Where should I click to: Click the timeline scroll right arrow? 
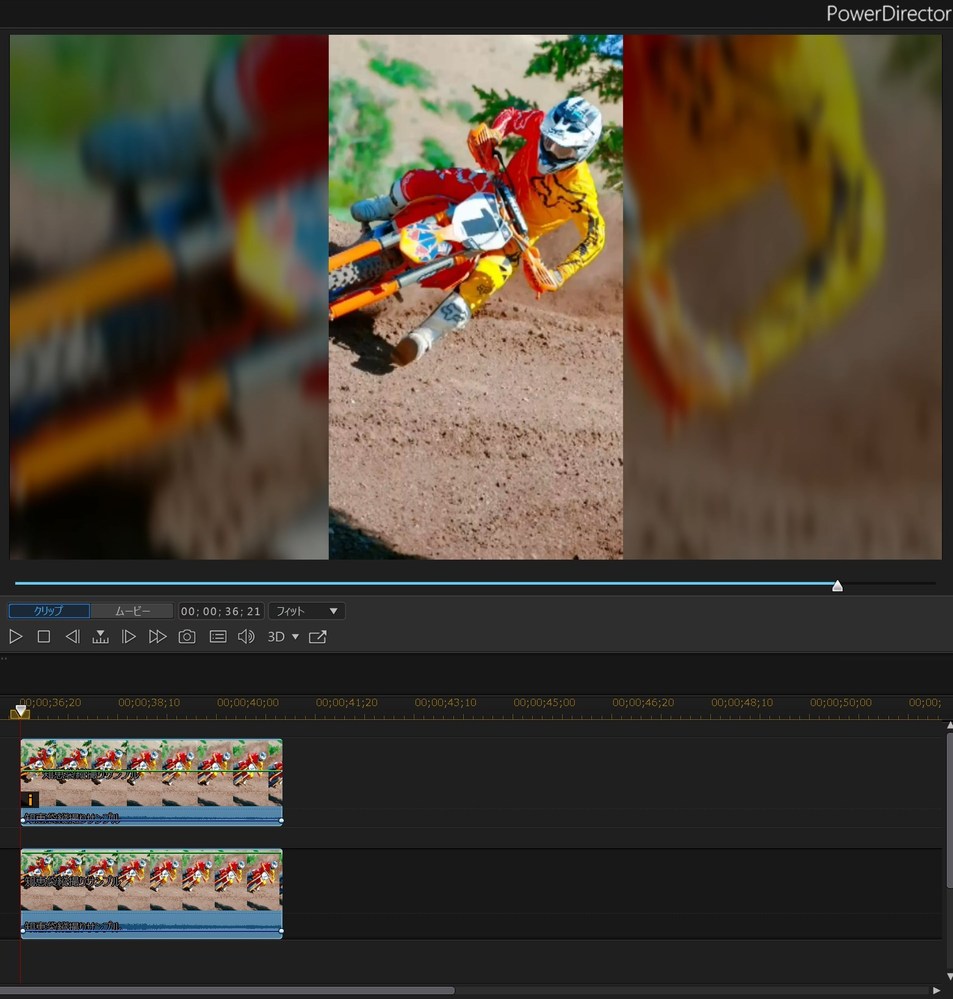tap(936, 991)
